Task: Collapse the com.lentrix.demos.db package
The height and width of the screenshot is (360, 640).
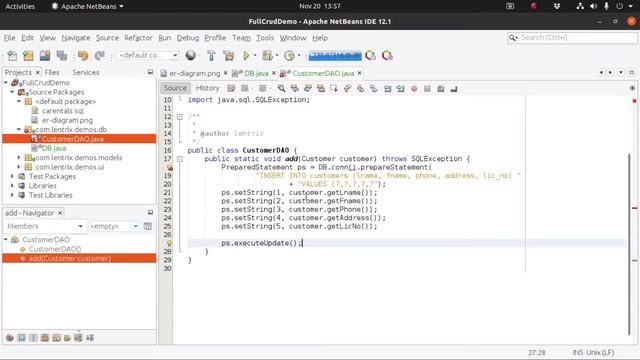Action: coord(19,129)
